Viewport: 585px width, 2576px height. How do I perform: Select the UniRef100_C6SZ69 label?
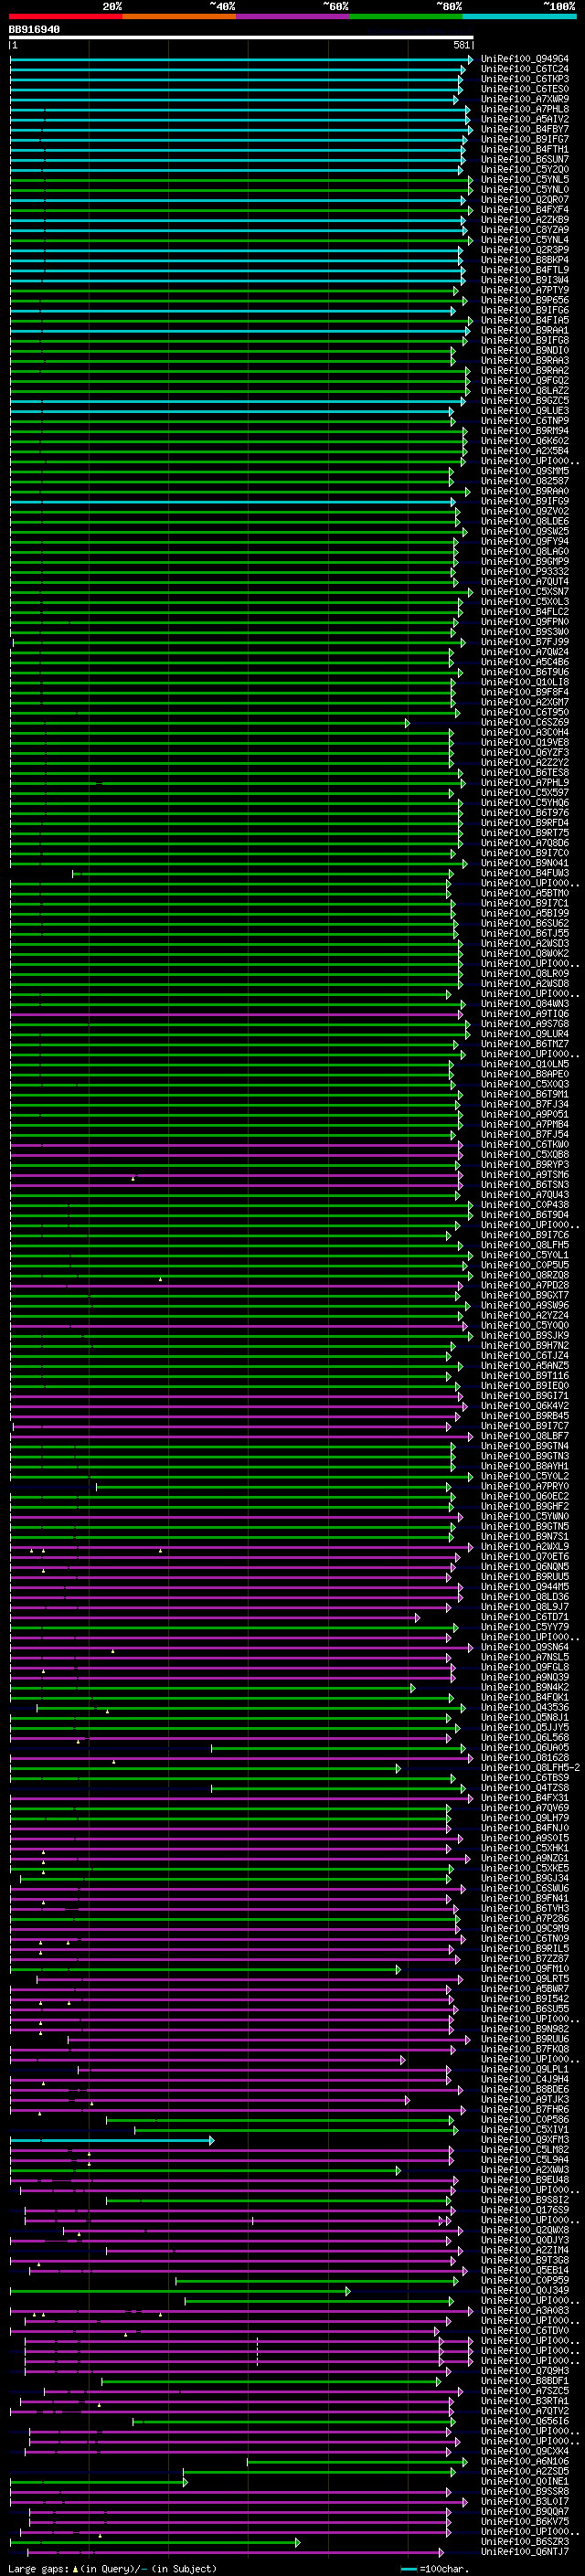(x=525, y=722)
